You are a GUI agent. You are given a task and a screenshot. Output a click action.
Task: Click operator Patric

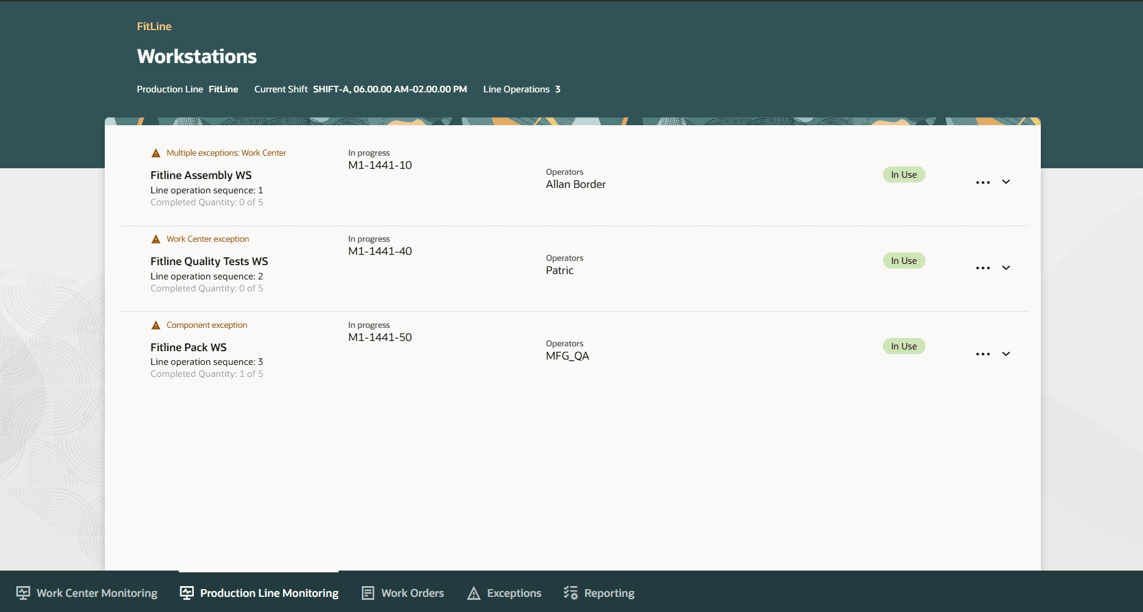tap(560, 270)
